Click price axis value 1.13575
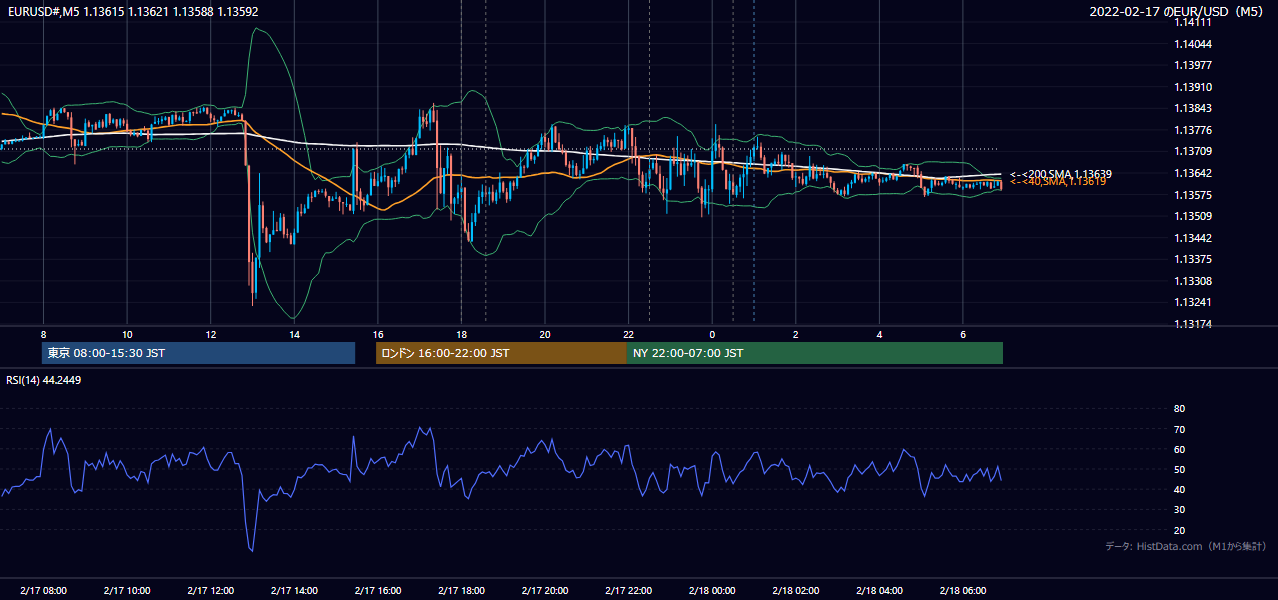 [1194, 195]
